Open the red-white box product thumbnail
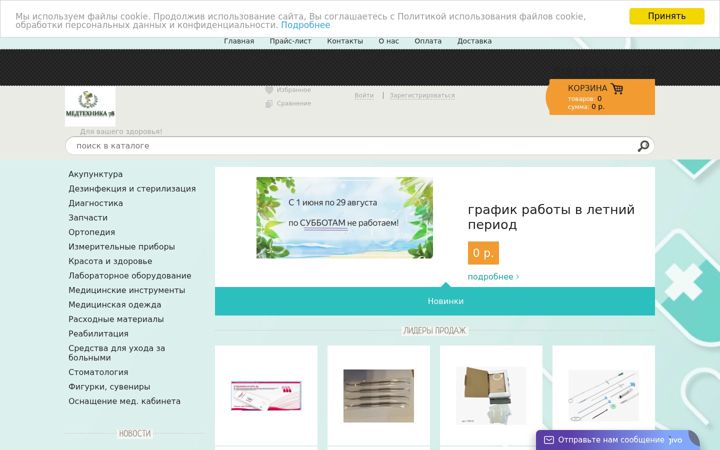This screenshot has height=450, width=720. tap(266, 395)
